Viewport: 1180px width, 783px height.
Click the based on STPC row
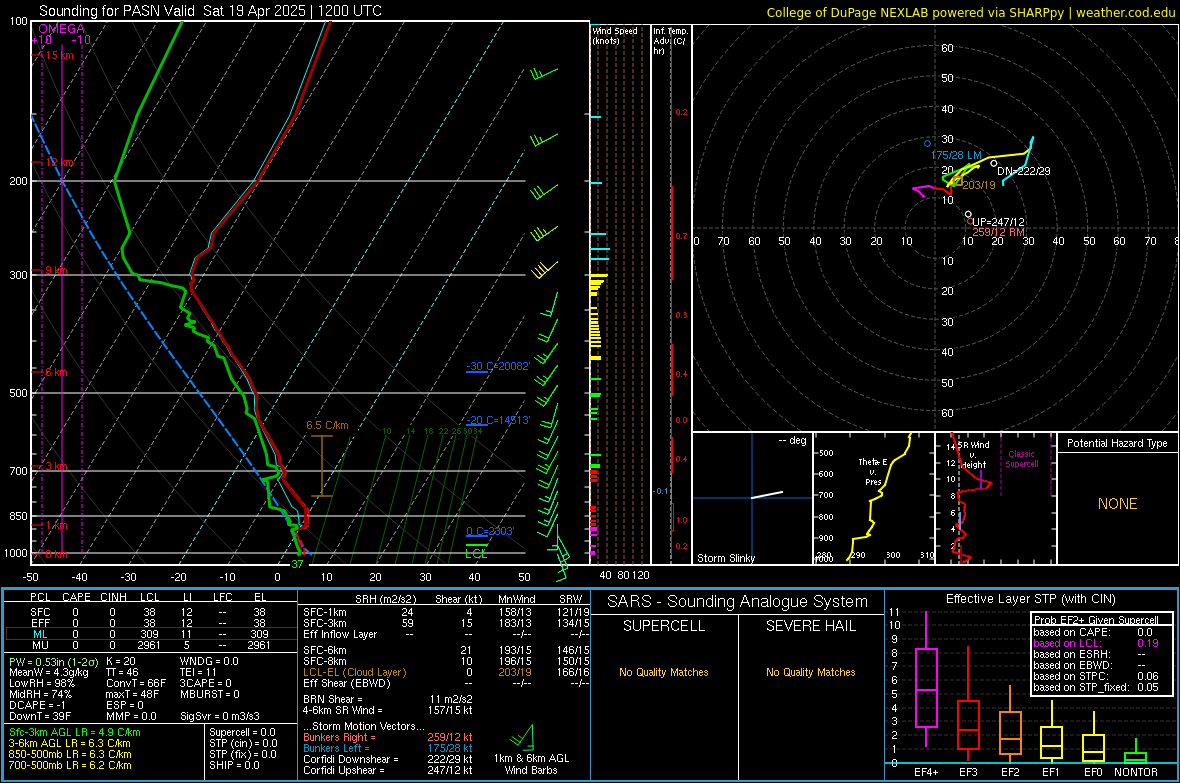click(1096, 676)
